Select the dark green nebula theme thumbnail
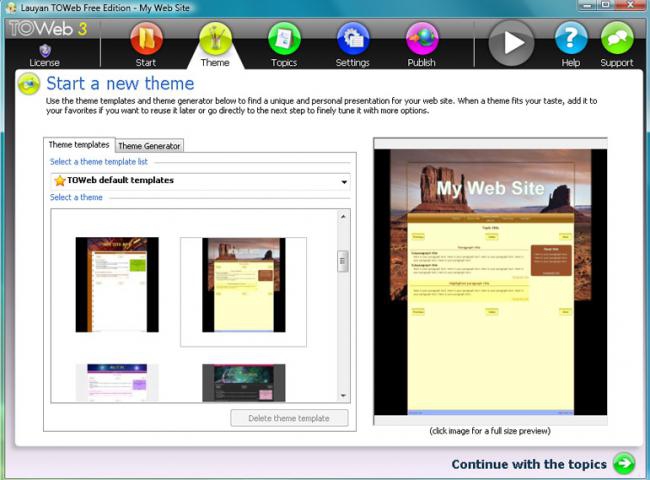This screenshot has width=650, height=480. tap(244, 383)
